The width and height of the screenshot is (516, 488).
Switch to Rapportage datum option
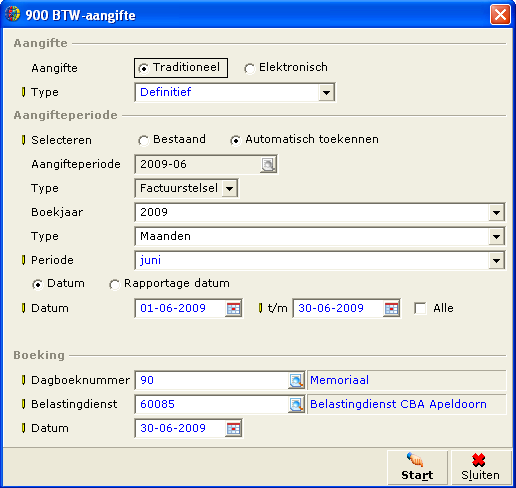pyautogui.click(x=114, y=285)
